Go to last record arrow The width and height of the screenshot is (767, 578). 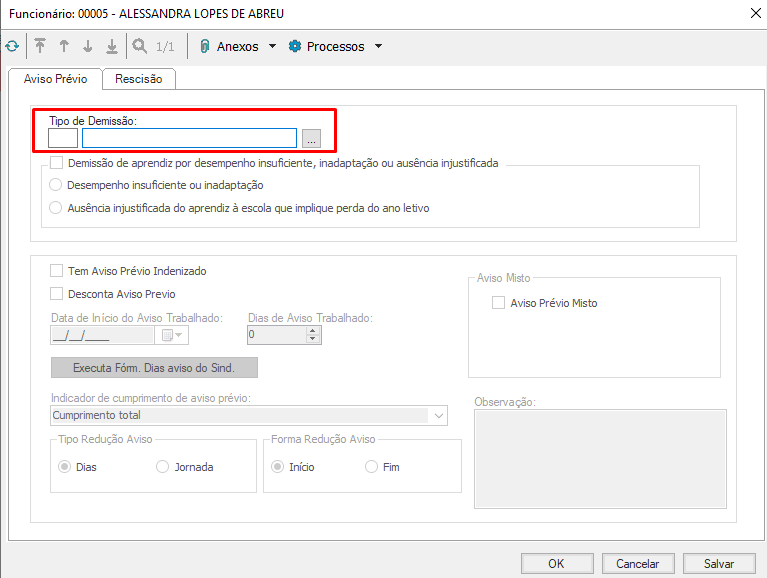pos(112,46)
